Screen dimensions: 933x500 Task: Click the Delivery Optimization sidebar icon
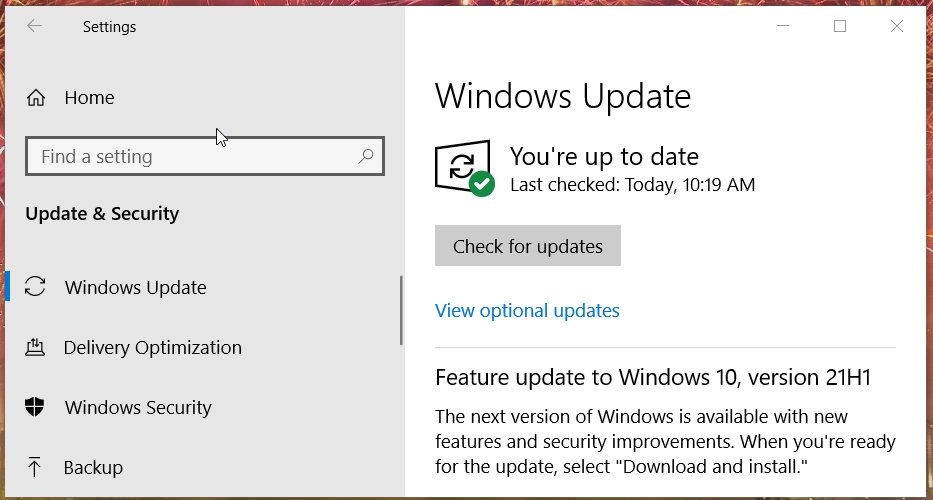(35, 347)
